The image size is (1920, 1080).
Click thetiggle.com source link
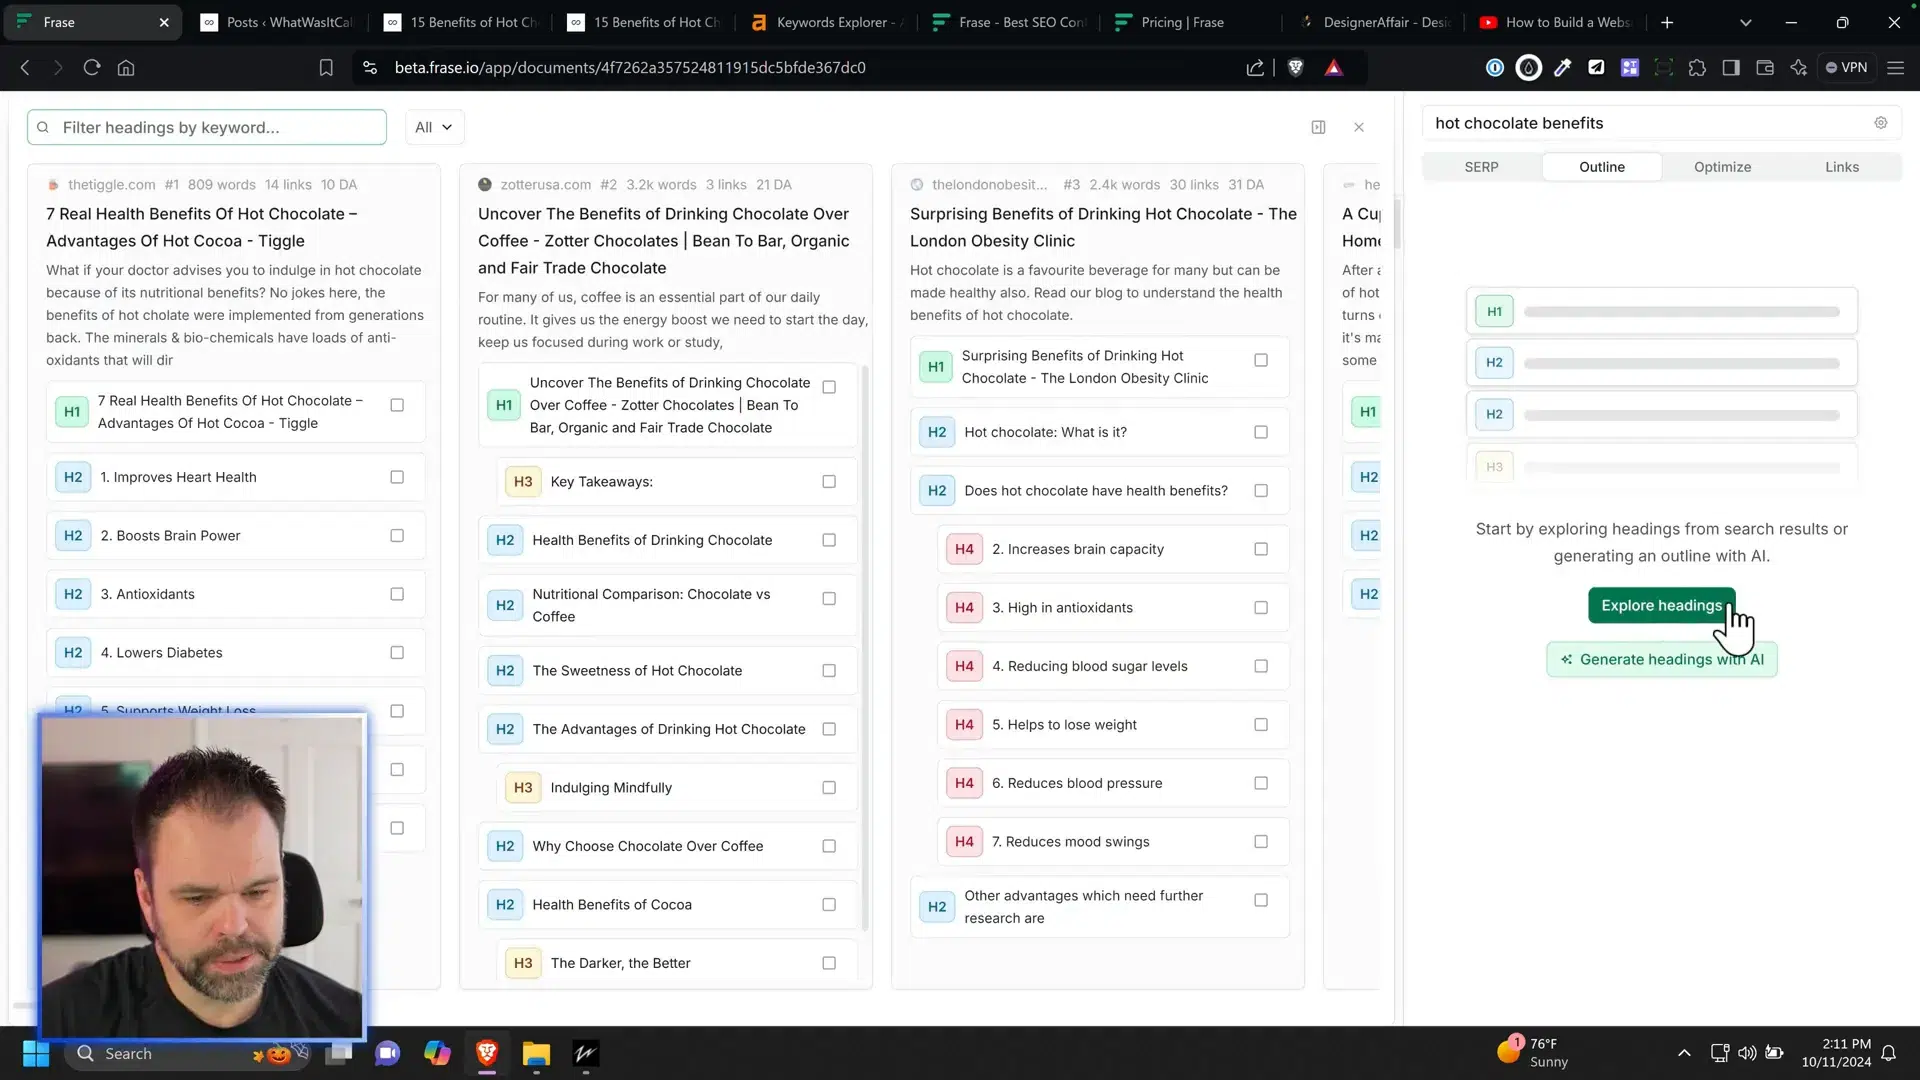click(x=111, y=185)
